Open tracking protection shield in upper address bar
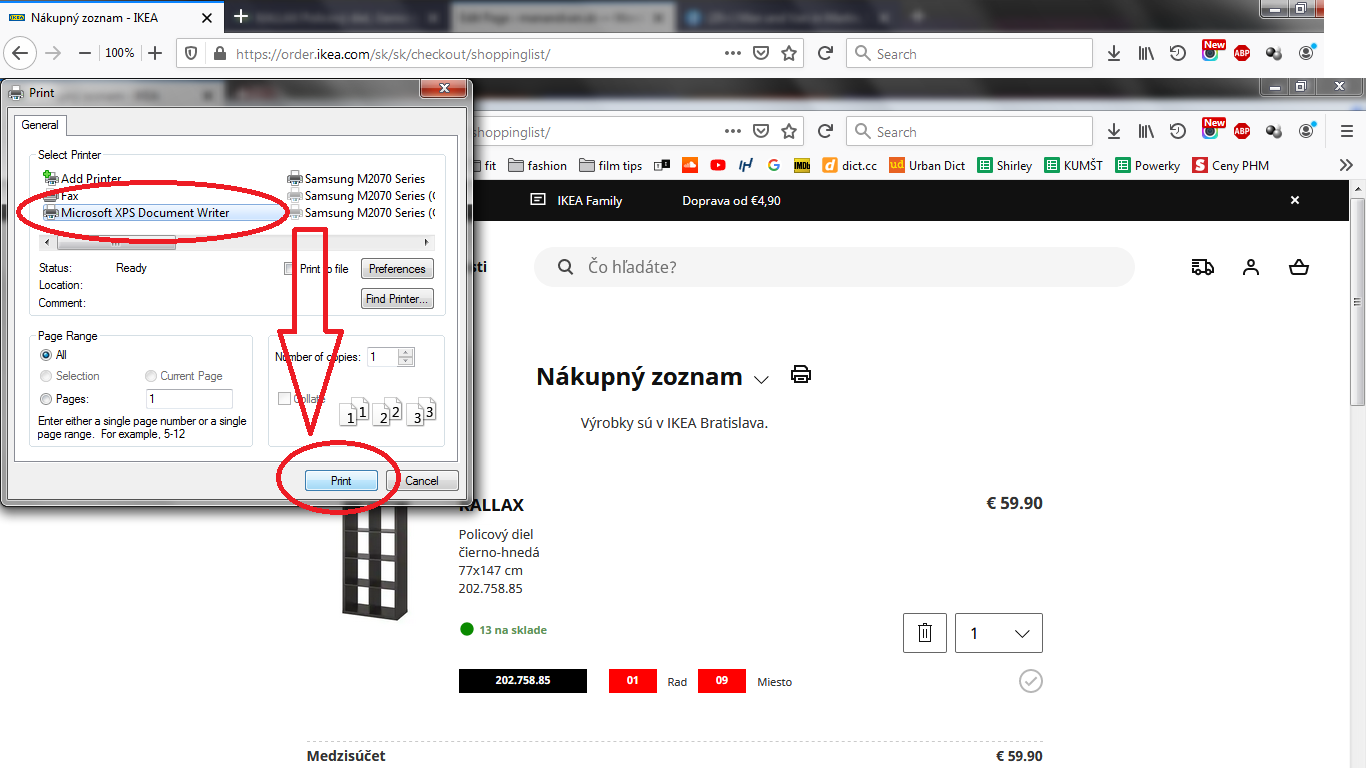This screenshot has height=768, width=1366. pos(192,54)
